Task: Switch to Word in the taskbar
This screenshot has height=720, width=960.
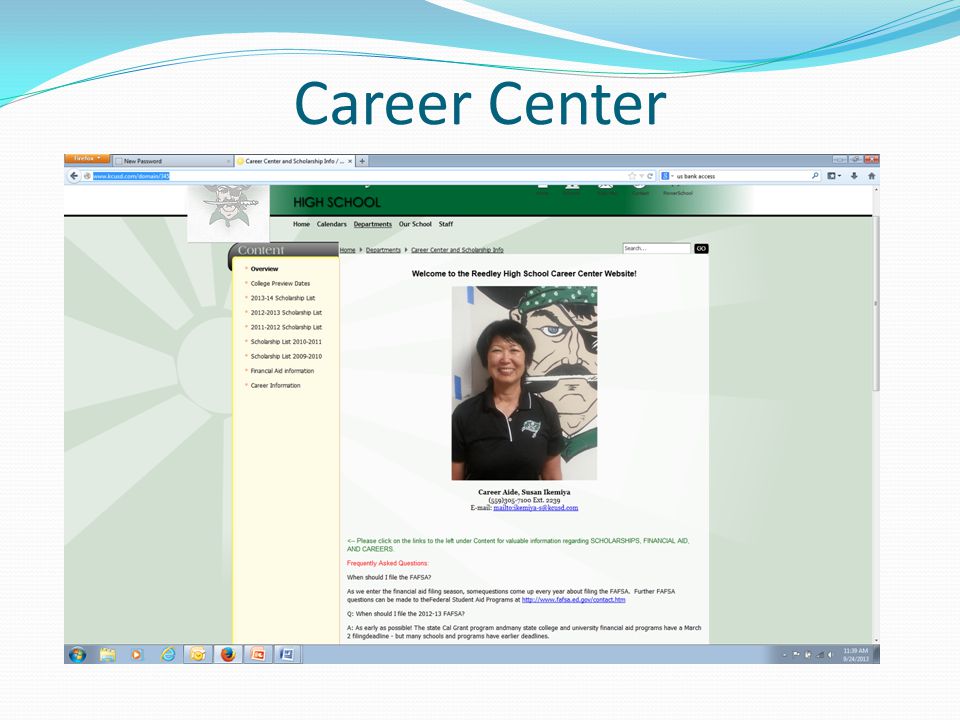Action: point(287,654)
